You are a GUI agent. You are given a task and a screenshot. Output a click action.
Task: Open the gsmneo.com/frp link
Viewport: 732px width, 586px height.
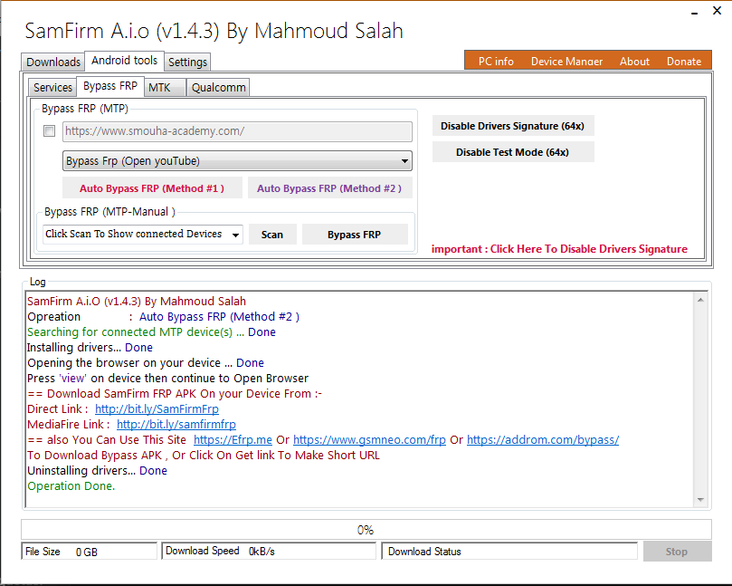pos(369,440)
